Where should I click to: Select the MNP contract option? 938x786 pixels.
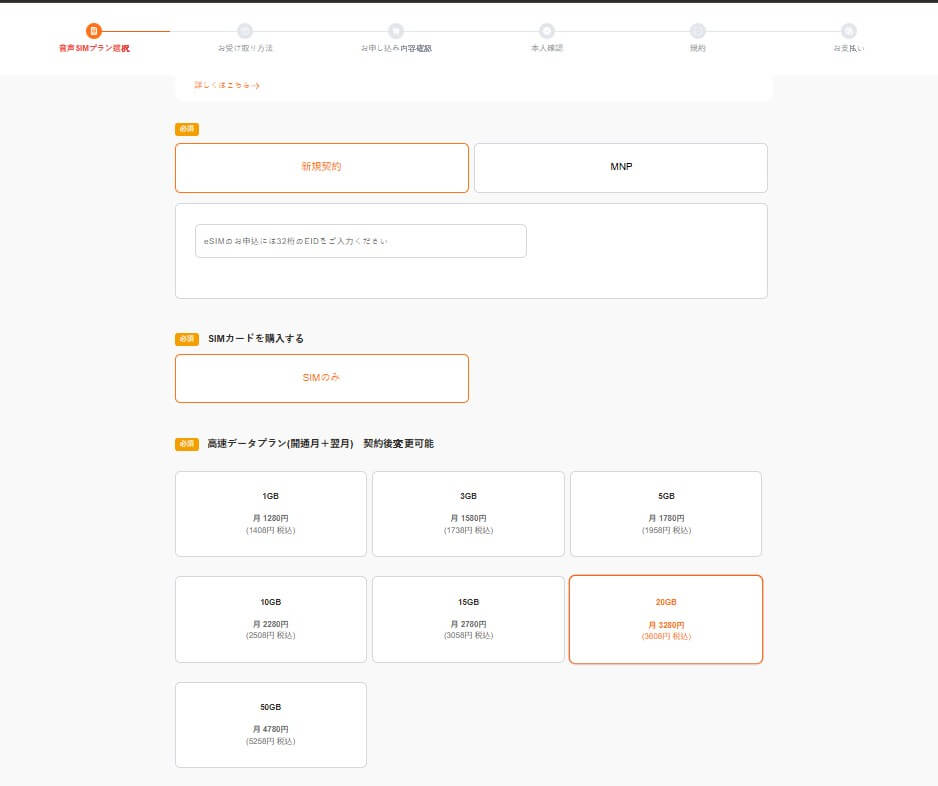click(620, 167)
